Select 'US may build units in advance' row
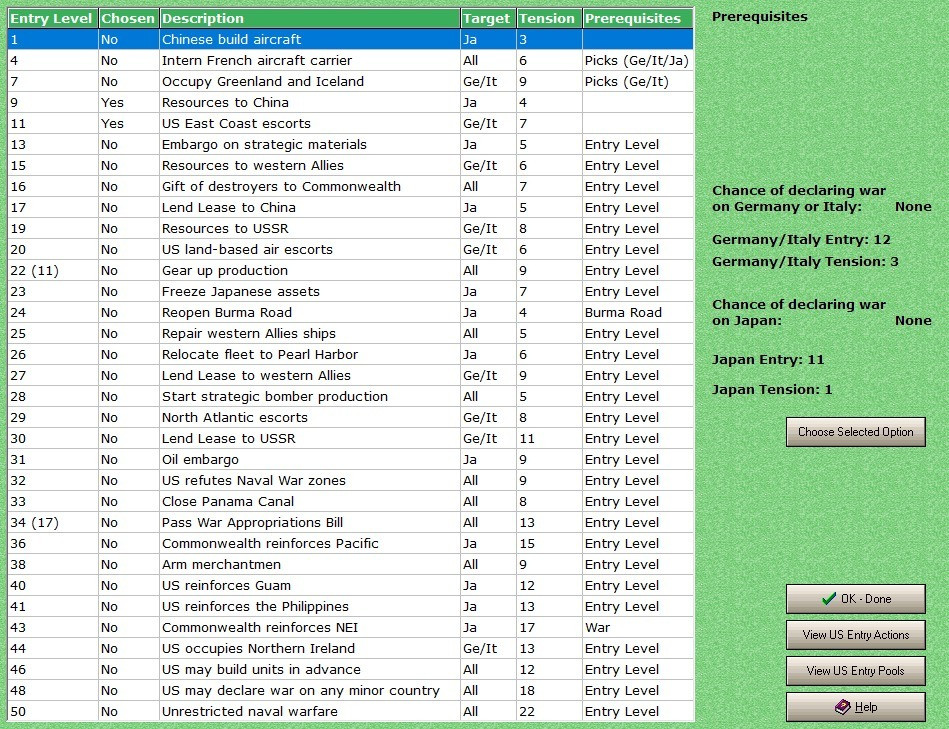The image size is (949, 729). pyautogui.click(x=350, y=669)
